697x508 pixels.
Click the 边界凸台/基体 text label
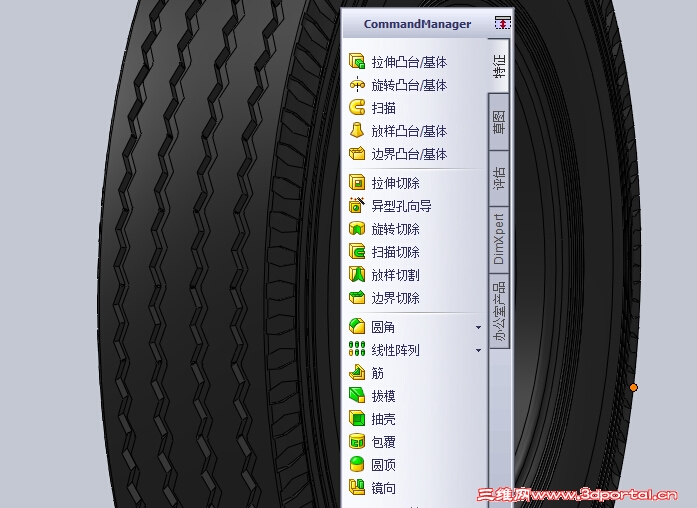(409, 155)
